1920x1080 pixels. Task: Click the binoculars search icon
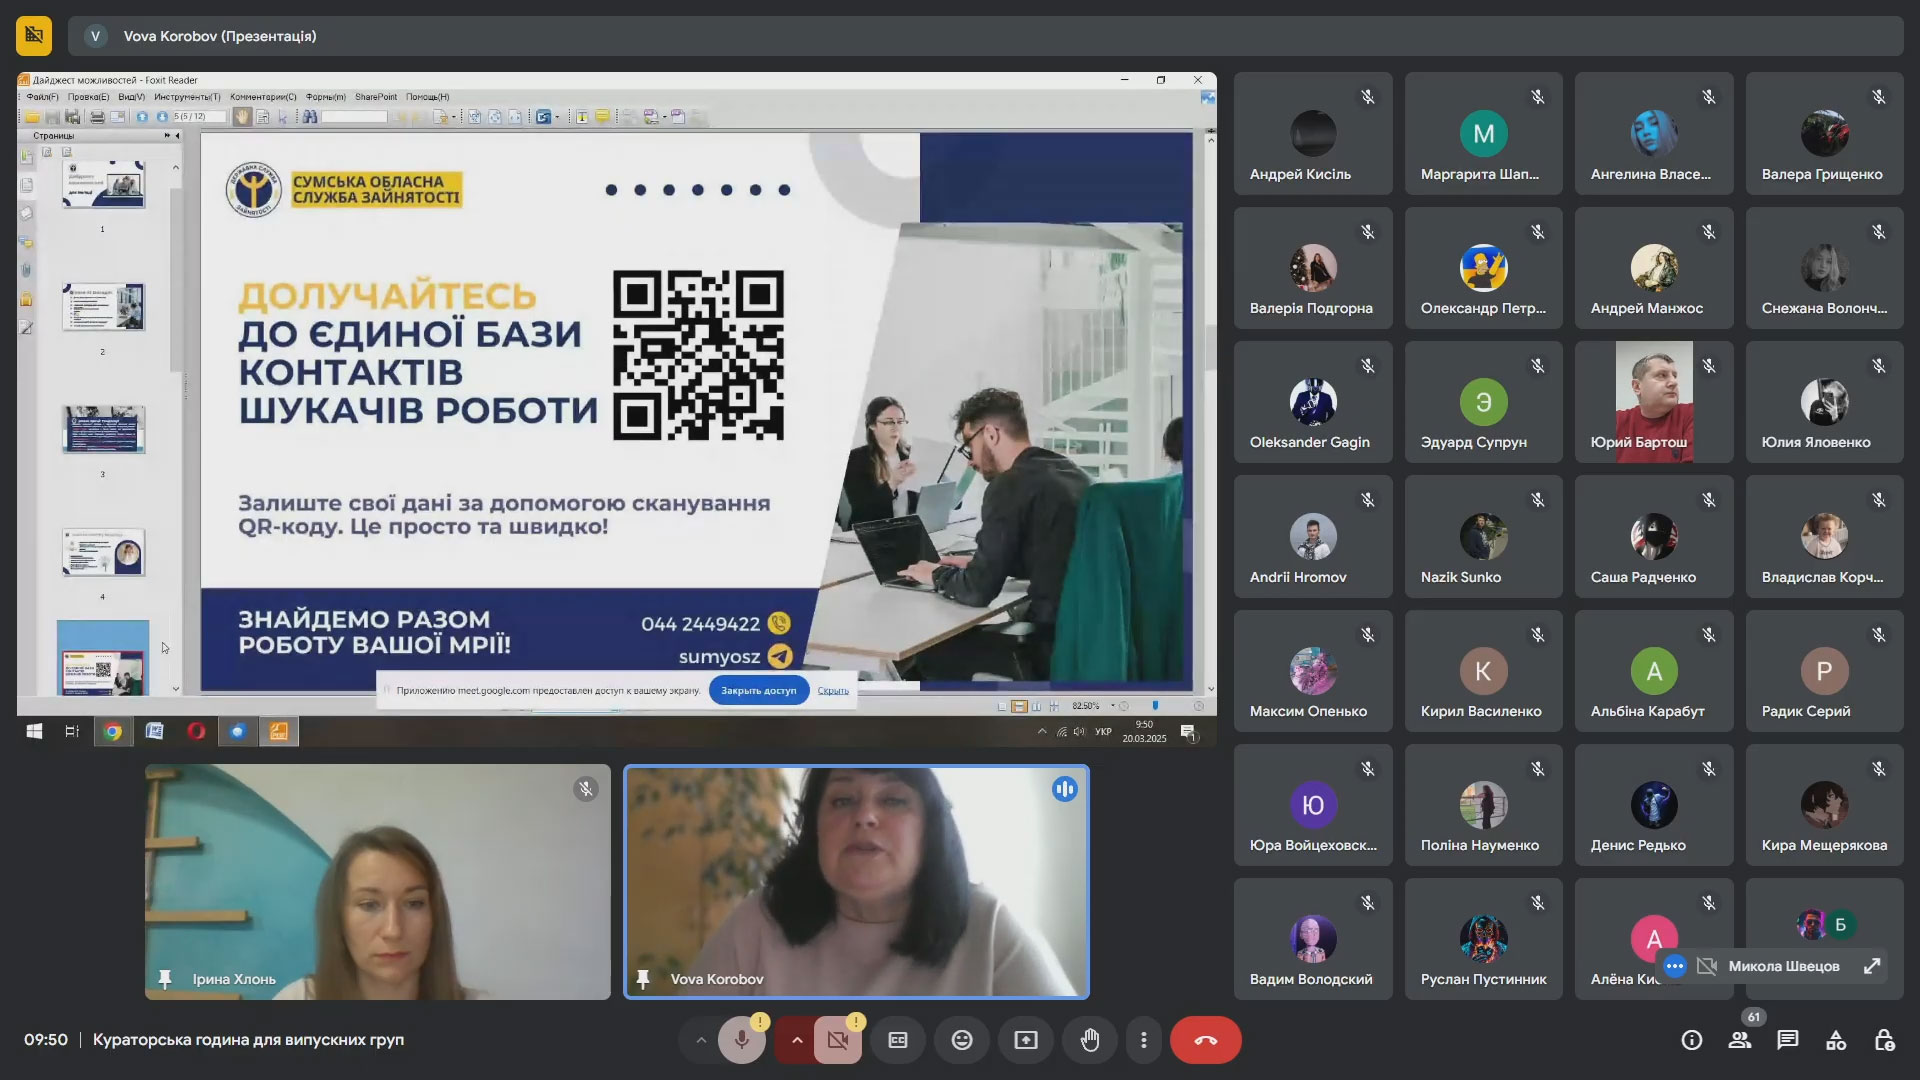click(x=310, y=117)
